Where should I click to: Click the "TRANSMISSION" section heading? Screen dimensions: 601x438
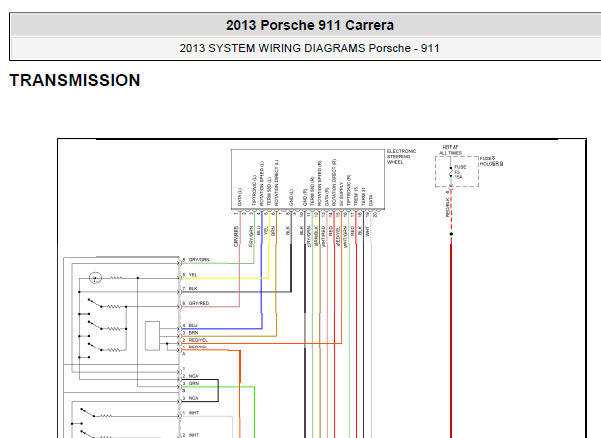(75, 80)
